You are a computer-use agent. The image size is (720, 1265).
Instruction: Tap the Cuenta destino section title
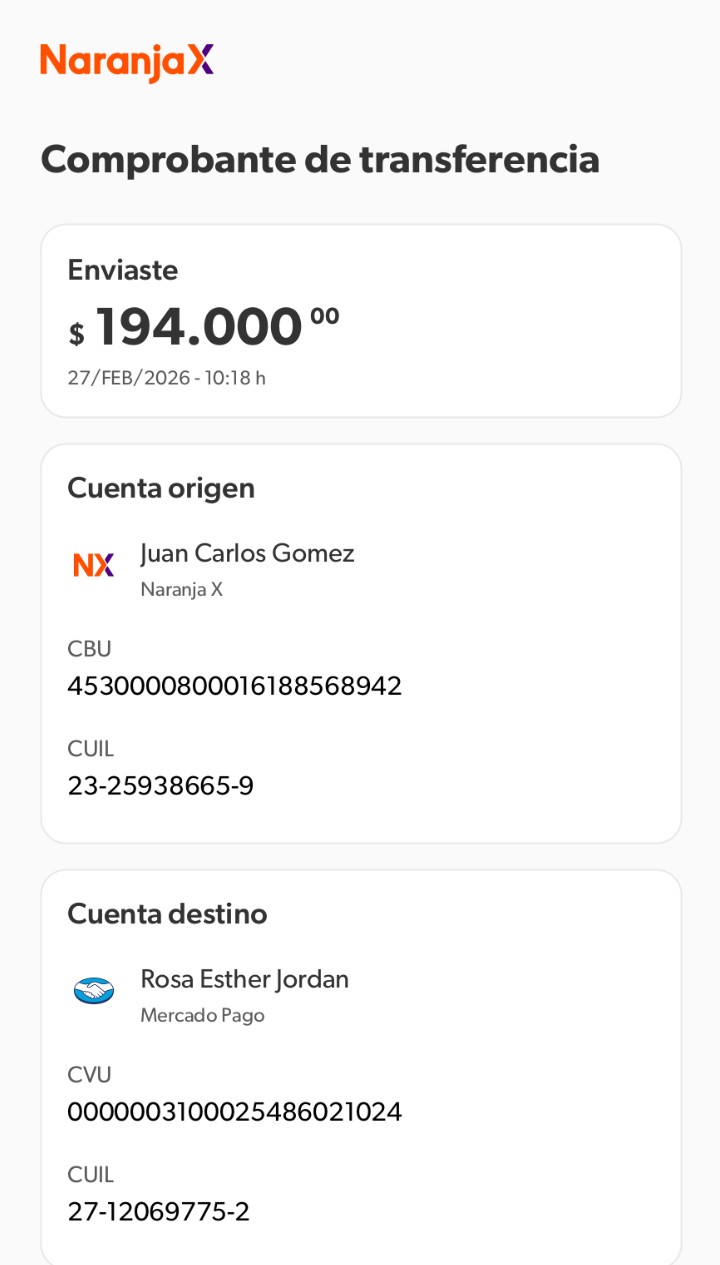pos(167,914)
